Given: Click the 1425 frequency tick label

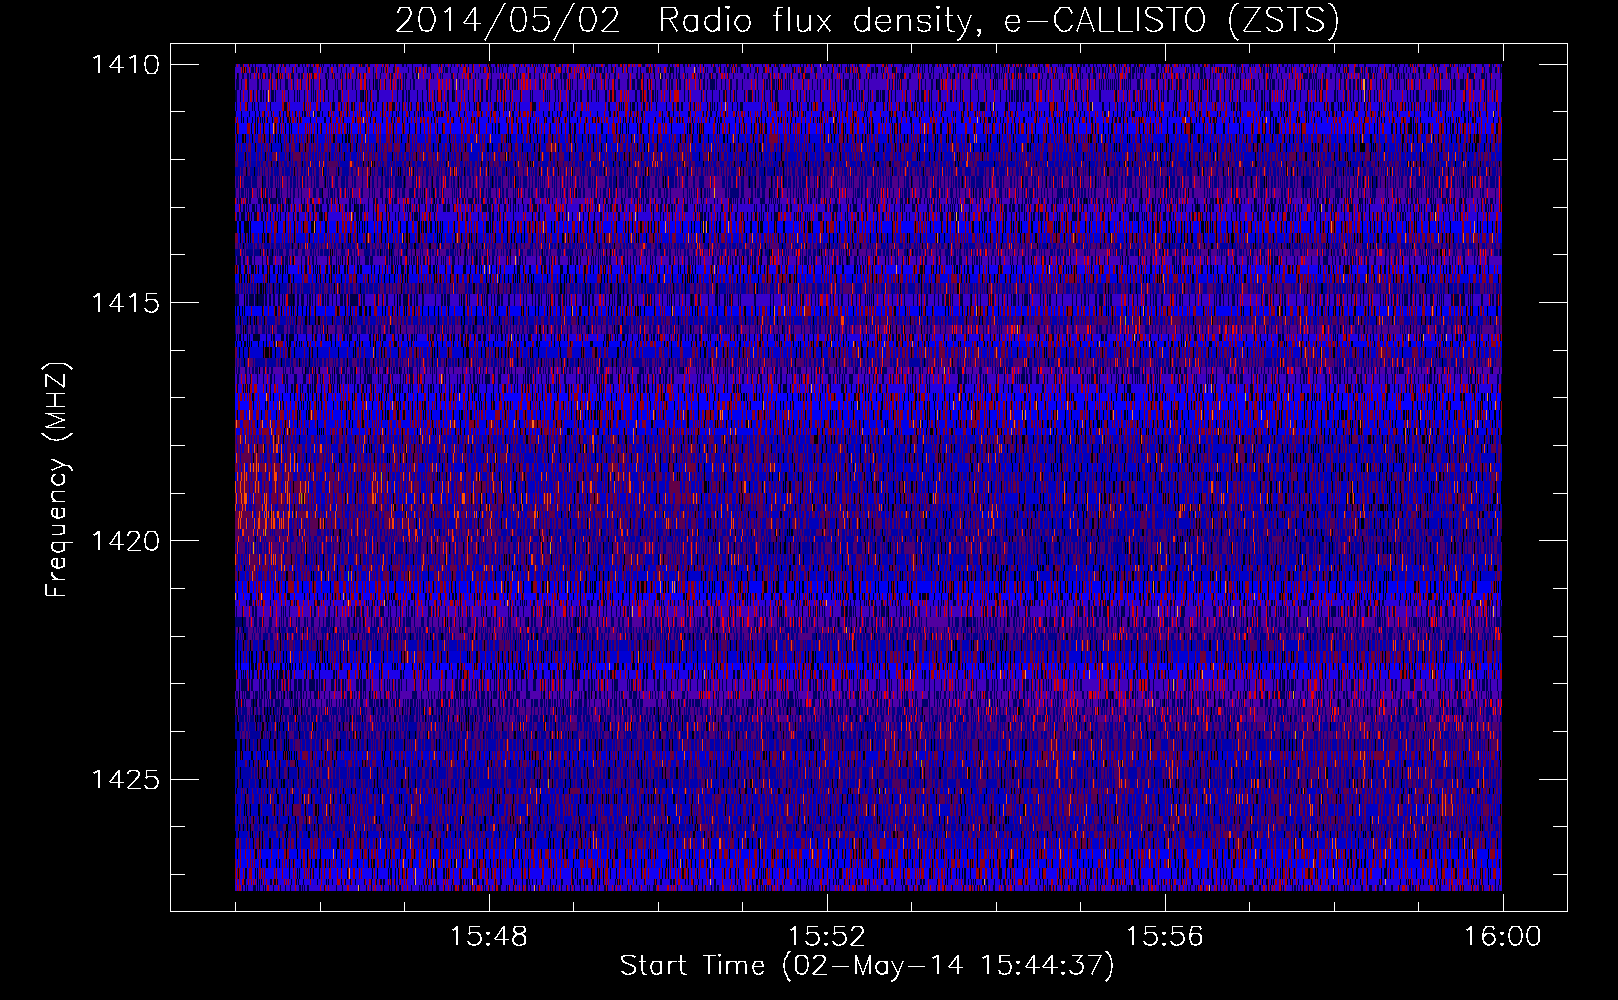Looking at the screenshot, I should [x=125, y=779].
